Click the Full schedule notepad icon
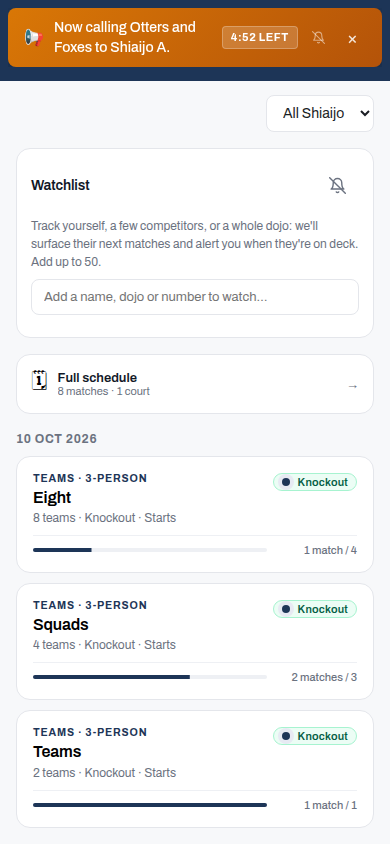The width and height of the screenshot is (390, 844). coord(39,380)
